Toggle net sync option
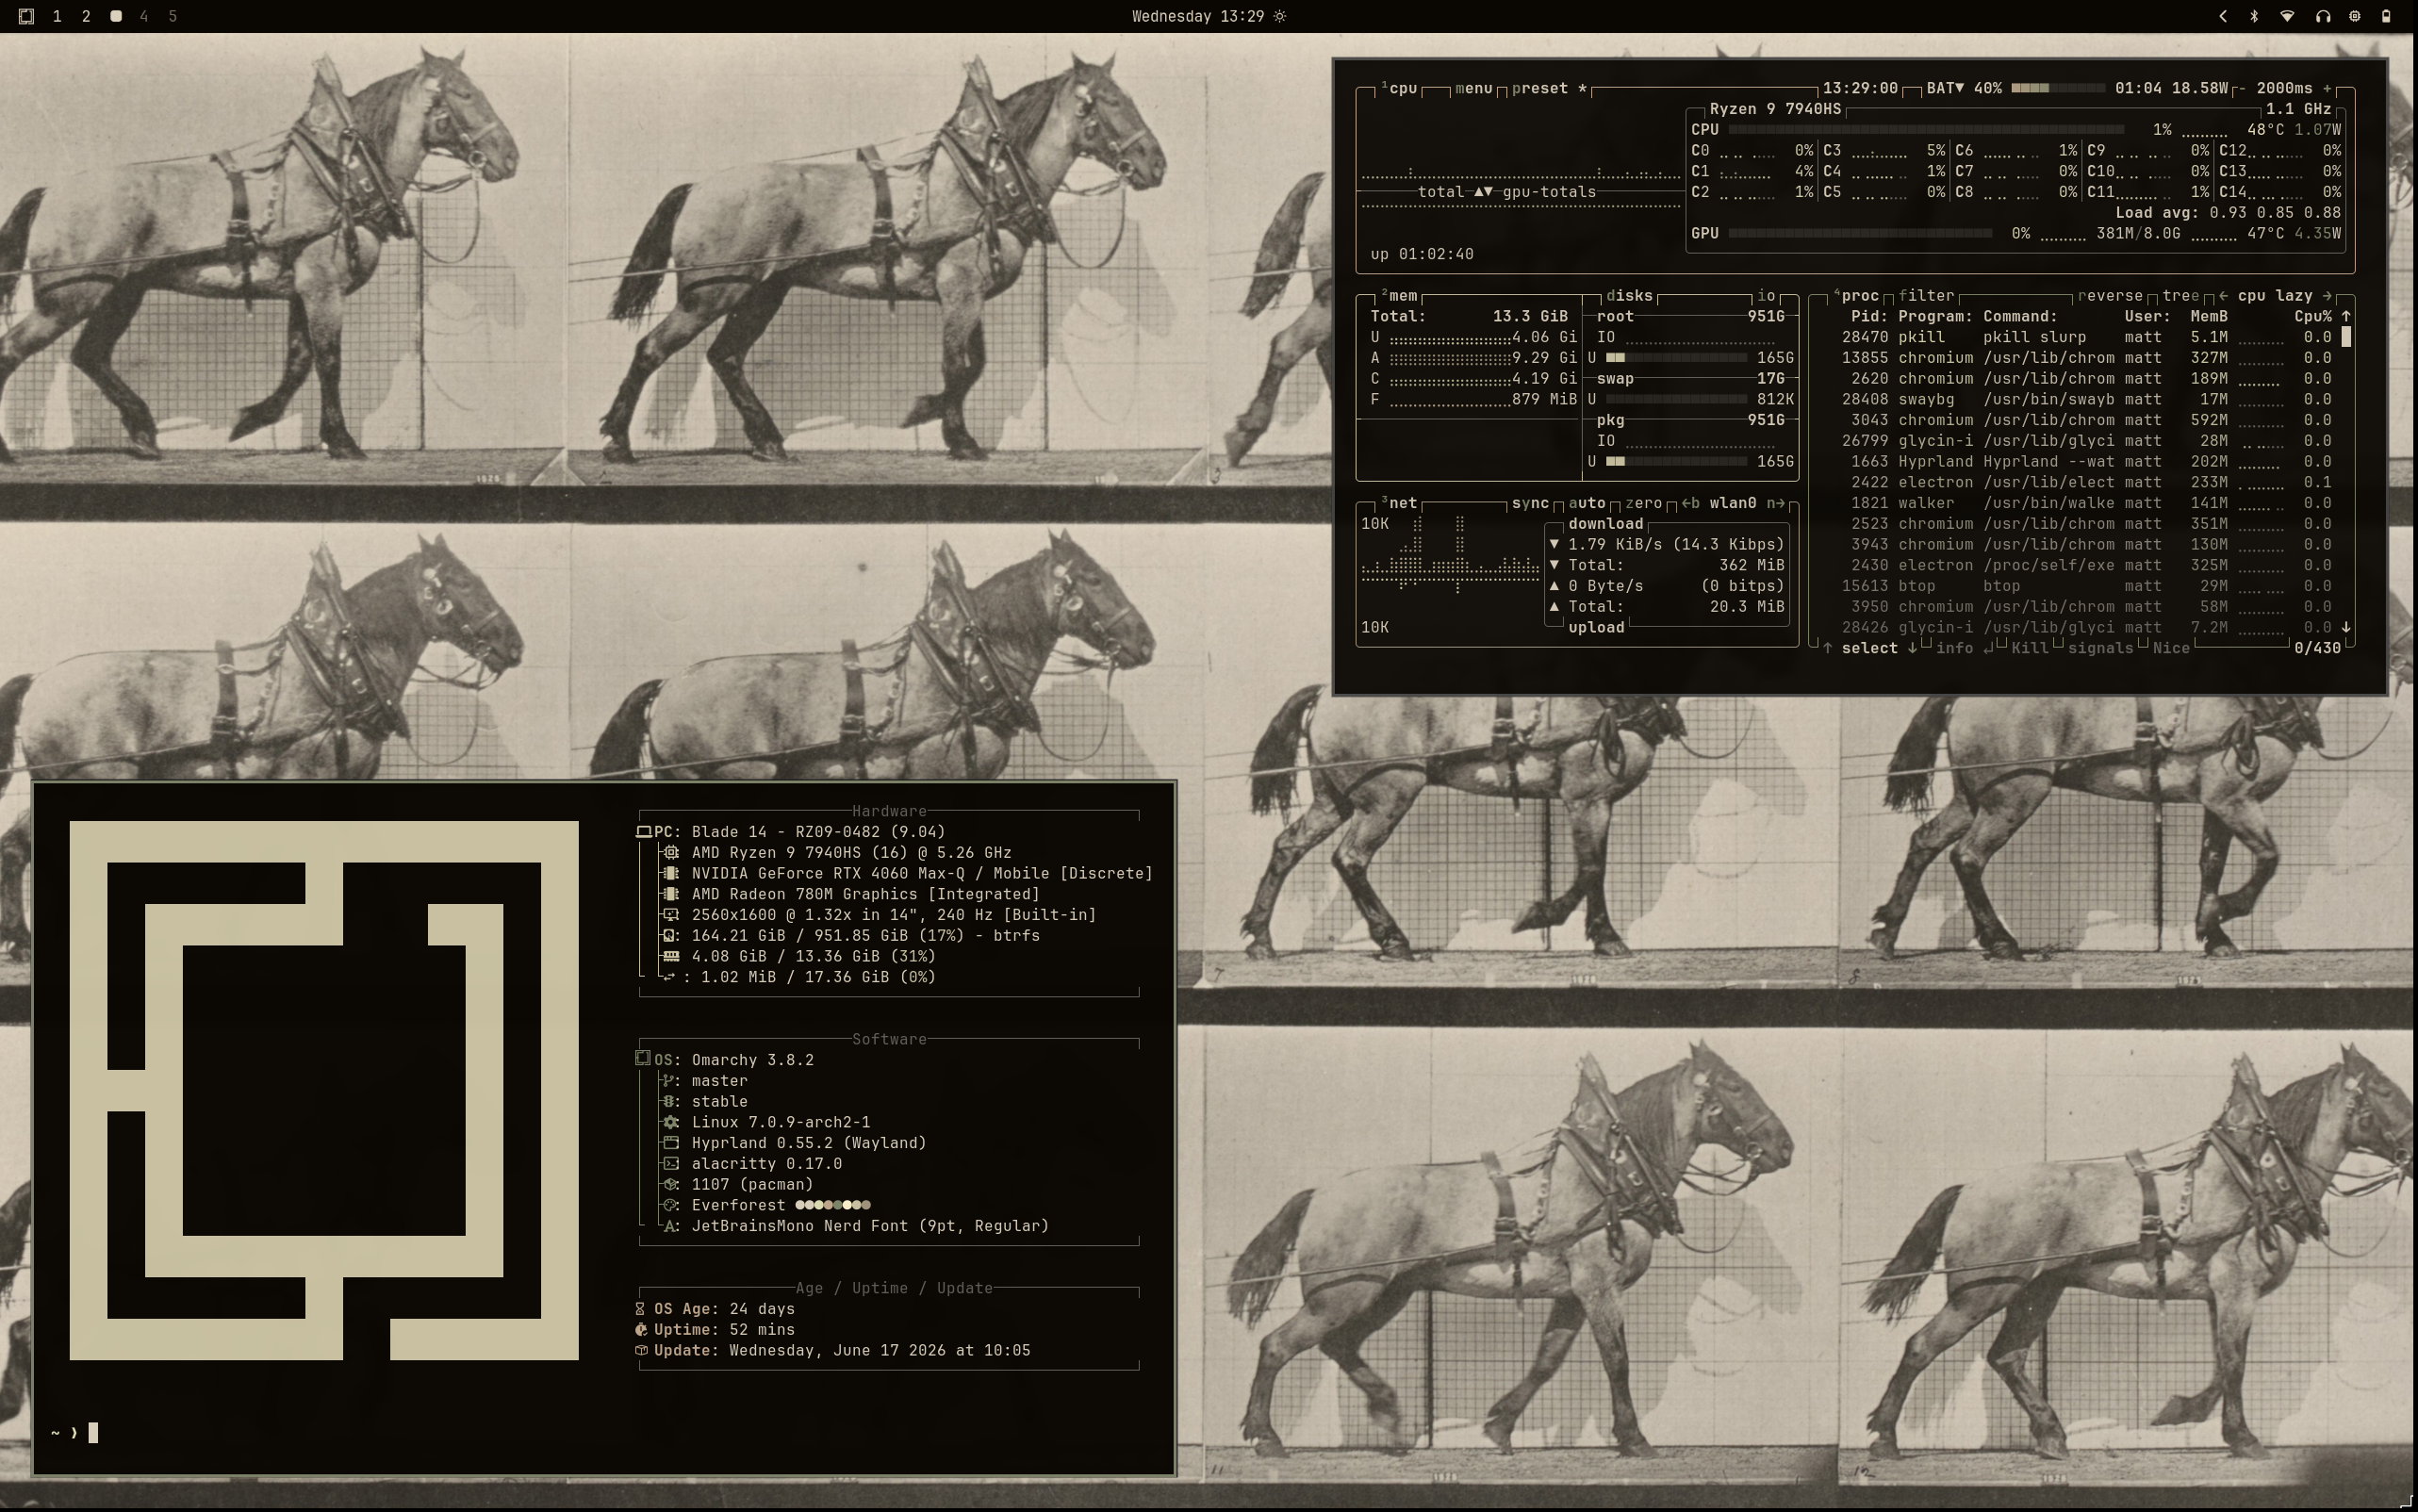The height and width of the screenshot is (1512, 2418). (x=1530, y=503)
